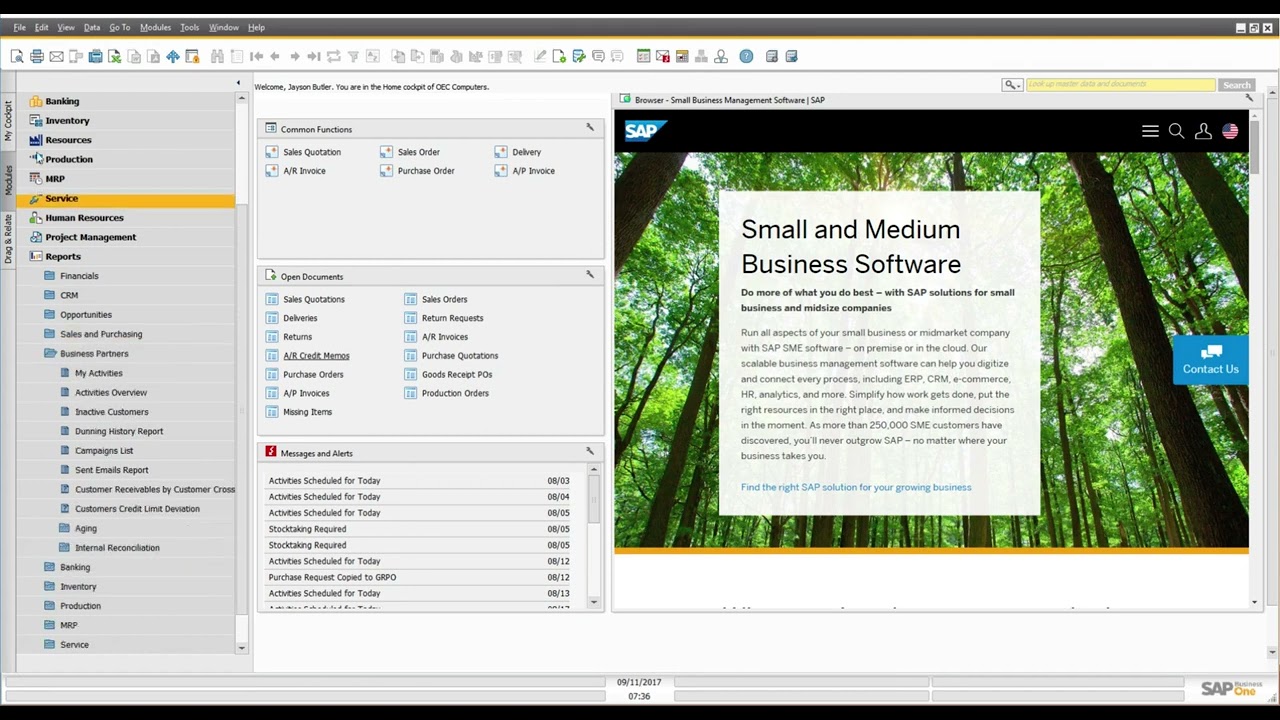Open the Tools menu
1280x720 pixels.
[189, 27]
